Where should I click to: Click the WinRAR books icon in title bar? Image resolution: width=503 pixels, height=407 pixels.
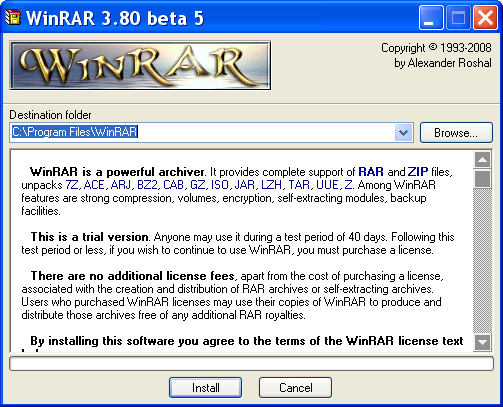[13, 17]
